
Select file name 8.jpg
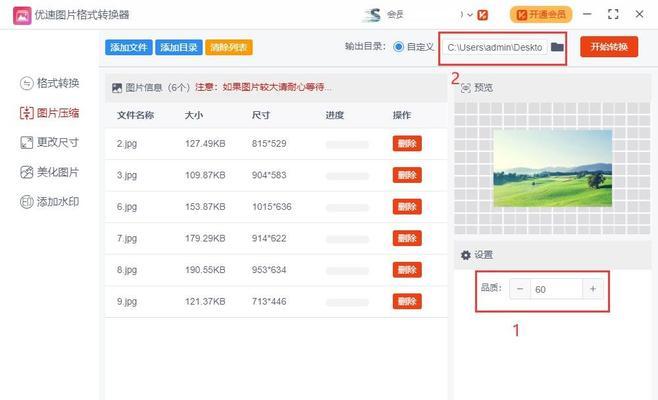[127, 270]
